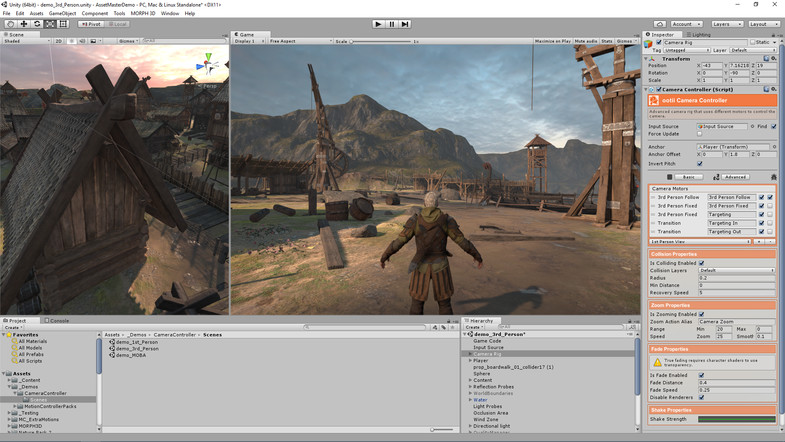Open the Component menu
This screenshot has height=442, width=785.
click(x=95, y=14)
